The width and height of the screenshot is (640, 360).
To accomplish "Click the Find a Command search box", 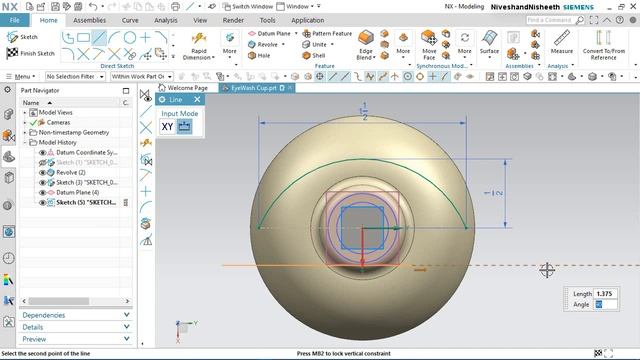I will coord(555,20).
